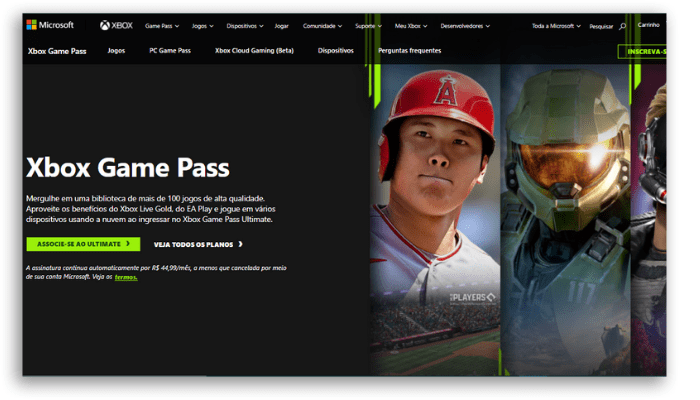Image resolution: width=700 pixels, height=400 pixels.
Task: Expand the Game Pass dropdown menu
Action: [x=162, y=26]
